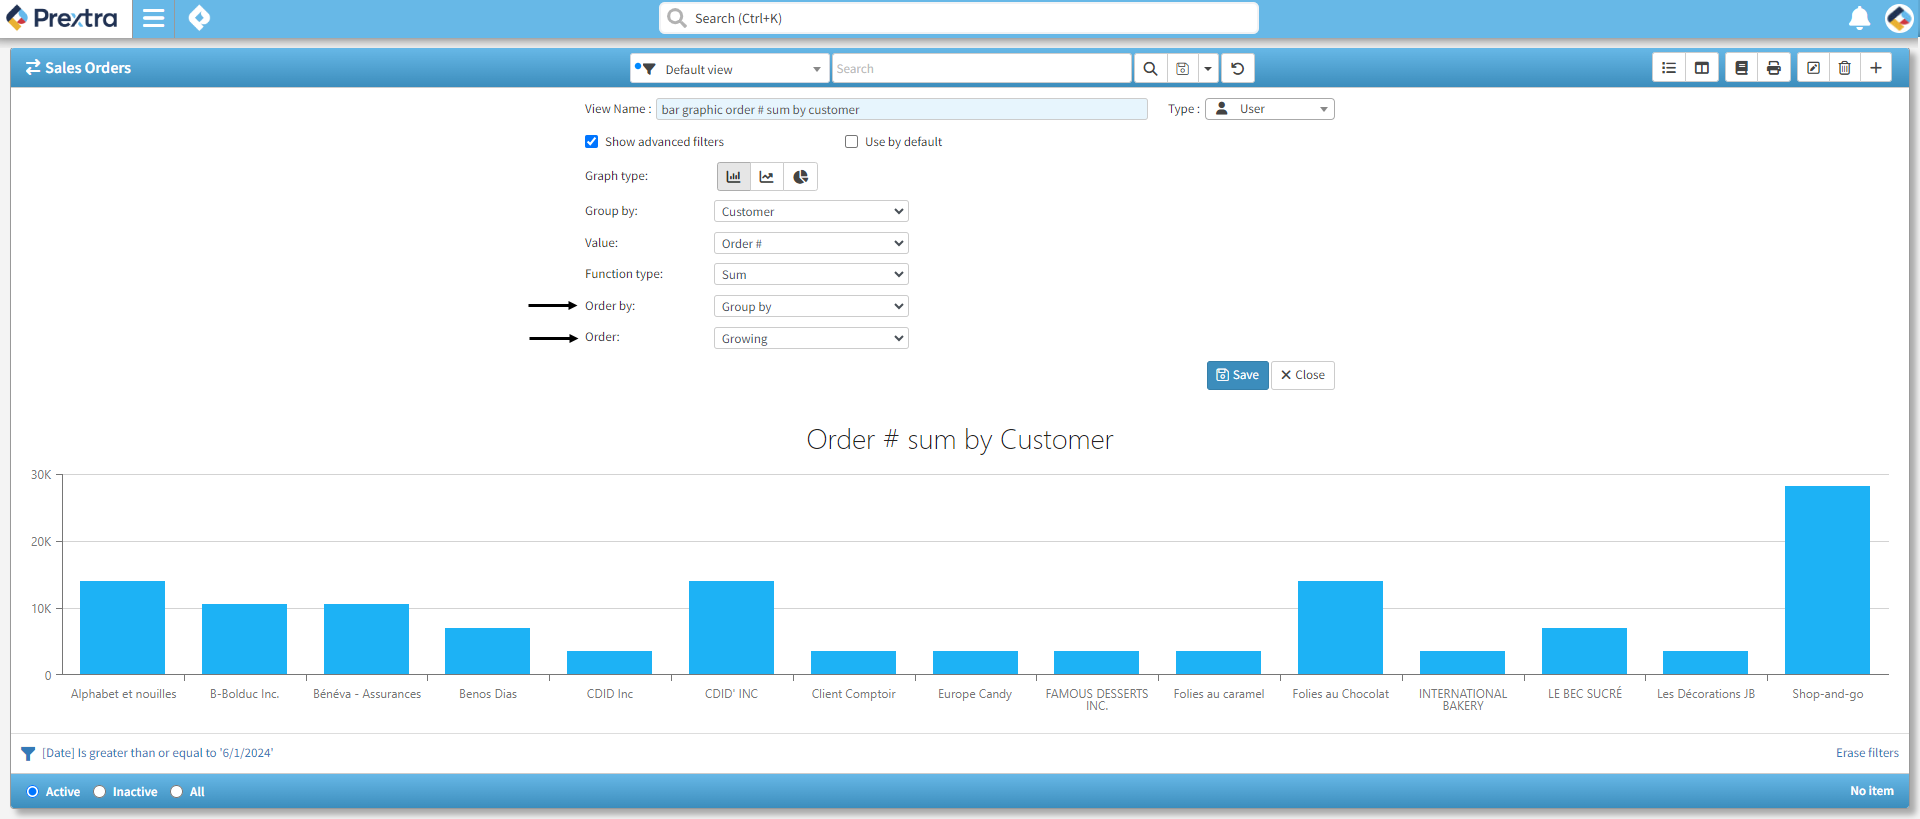Switch graph type to line chart

pyautogui.click(x=767, y=177)
